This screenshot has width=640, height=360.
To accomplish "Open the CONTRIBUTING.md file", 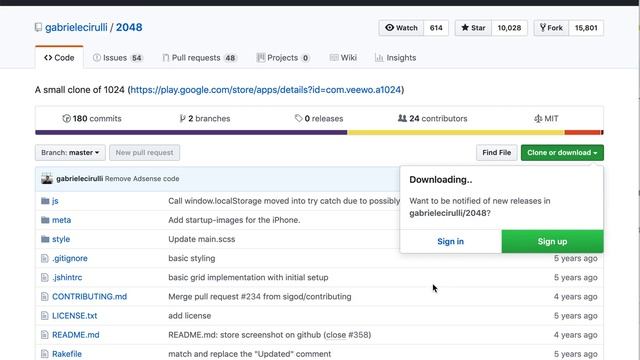I will tap(89, 297).
